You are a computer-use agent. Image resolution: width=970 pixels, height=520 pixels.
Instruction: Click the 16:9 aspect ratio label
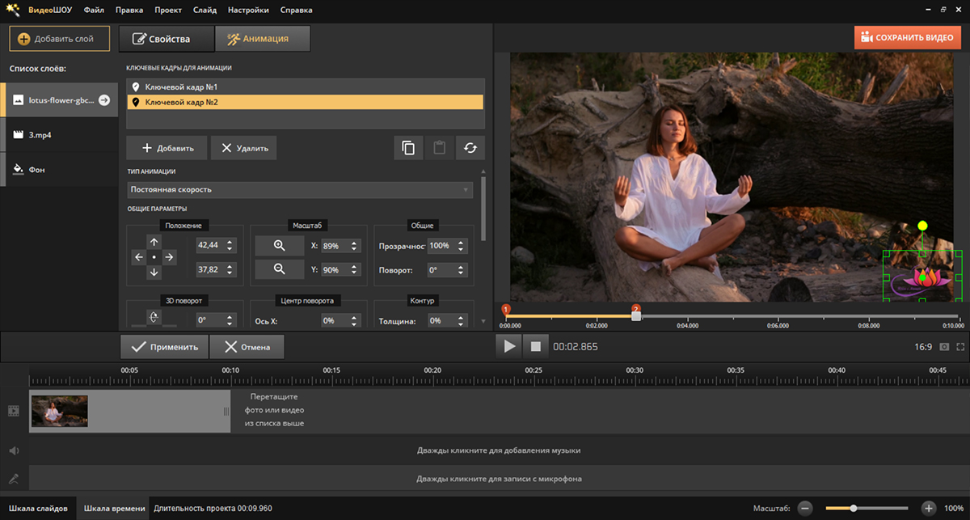(923, 347)
